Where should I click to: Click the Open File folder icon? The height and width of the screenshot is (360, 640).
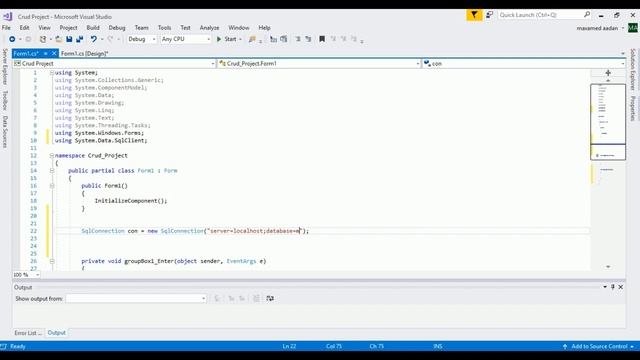(x=59, y=39)
